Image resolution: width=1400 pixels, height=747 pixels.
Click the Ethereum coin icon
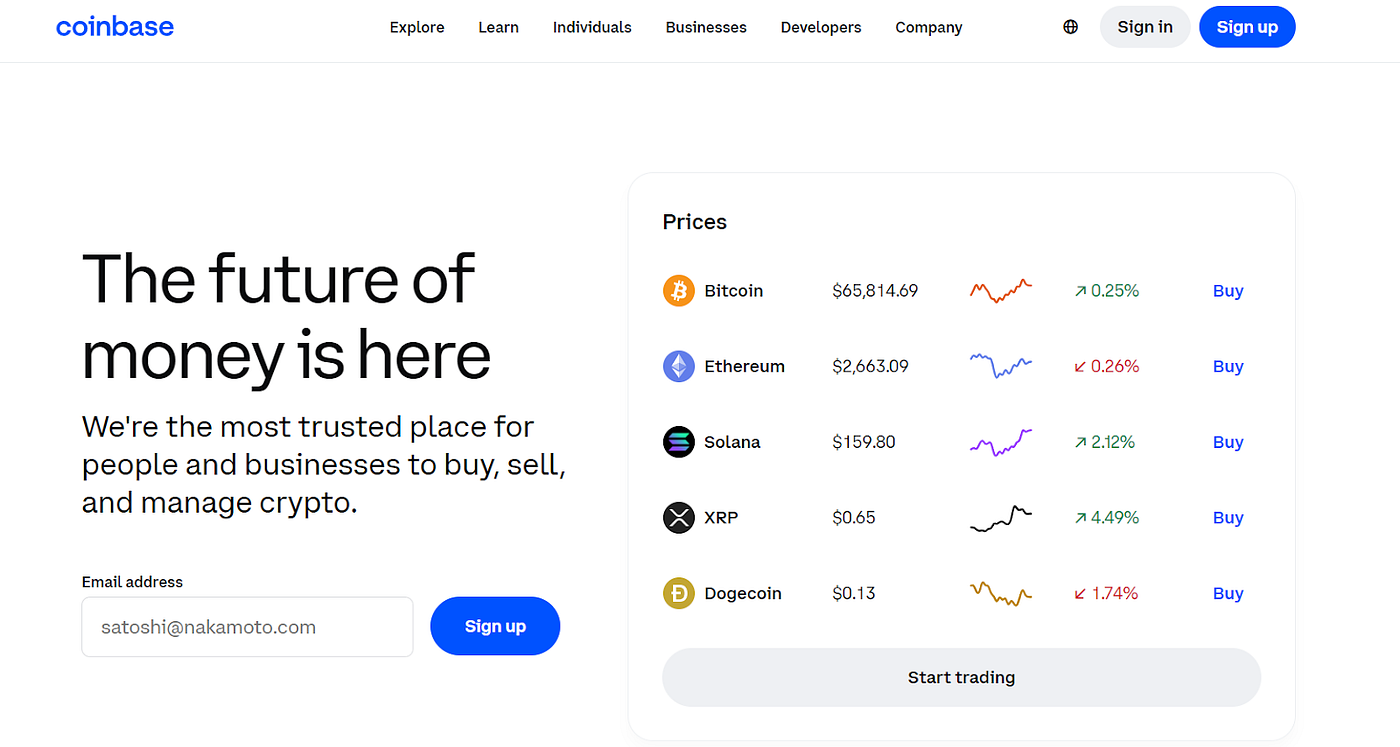pyautogui.click(x=678, y=366)
